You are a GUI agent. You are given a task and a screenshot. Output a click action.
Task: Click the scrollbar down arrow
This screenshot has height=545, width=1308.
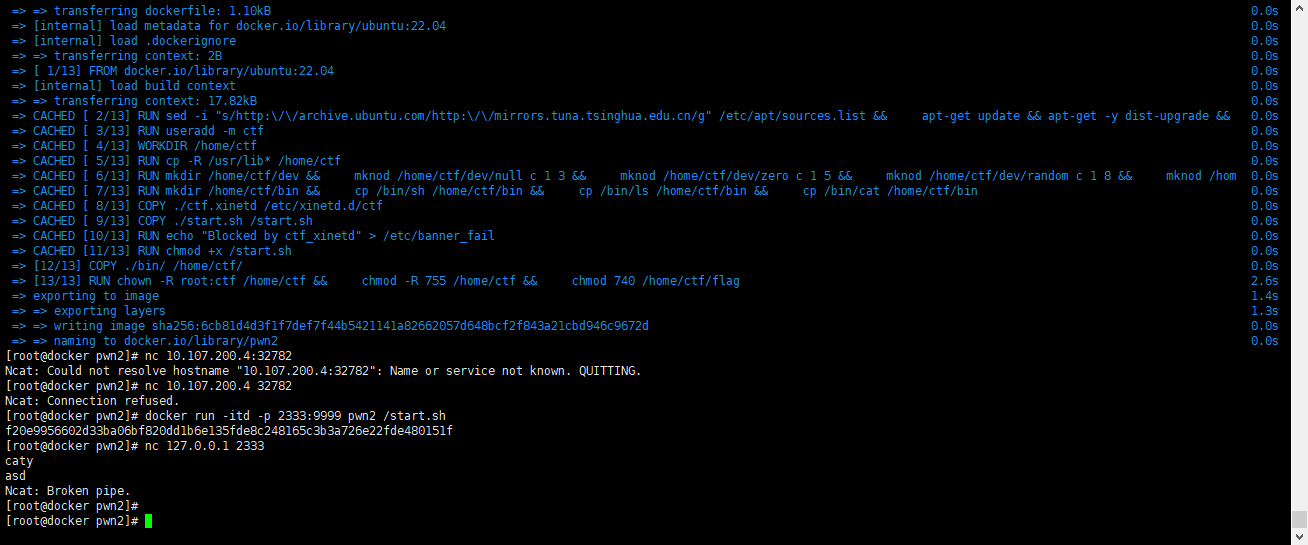[1299, 537]
